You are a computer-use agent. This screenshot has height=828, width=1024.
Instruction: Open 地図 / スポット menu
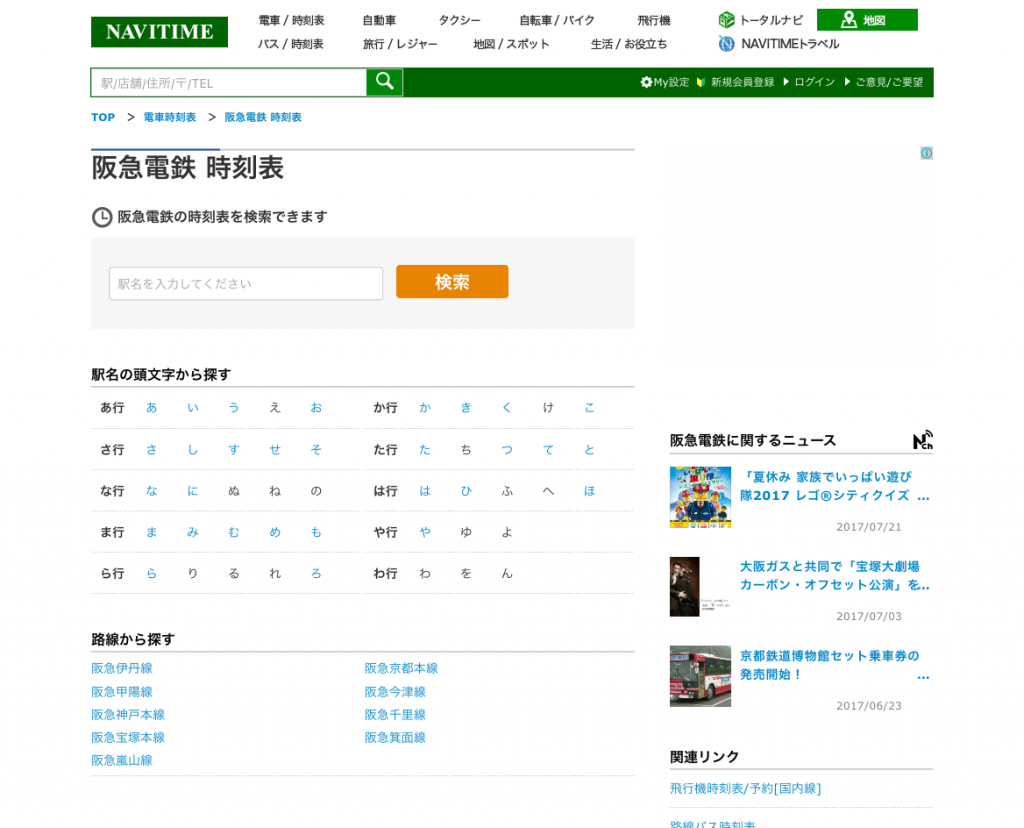(511, 44)
